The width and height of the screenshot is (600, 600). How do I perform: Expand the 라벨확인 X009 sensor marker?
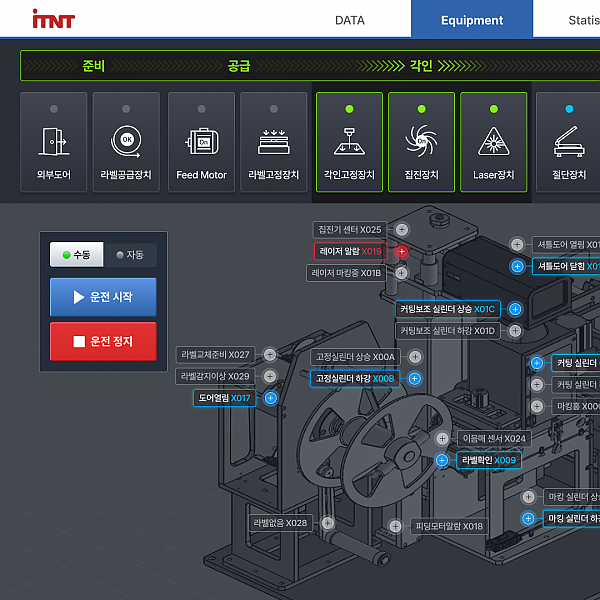click(442, 461)
